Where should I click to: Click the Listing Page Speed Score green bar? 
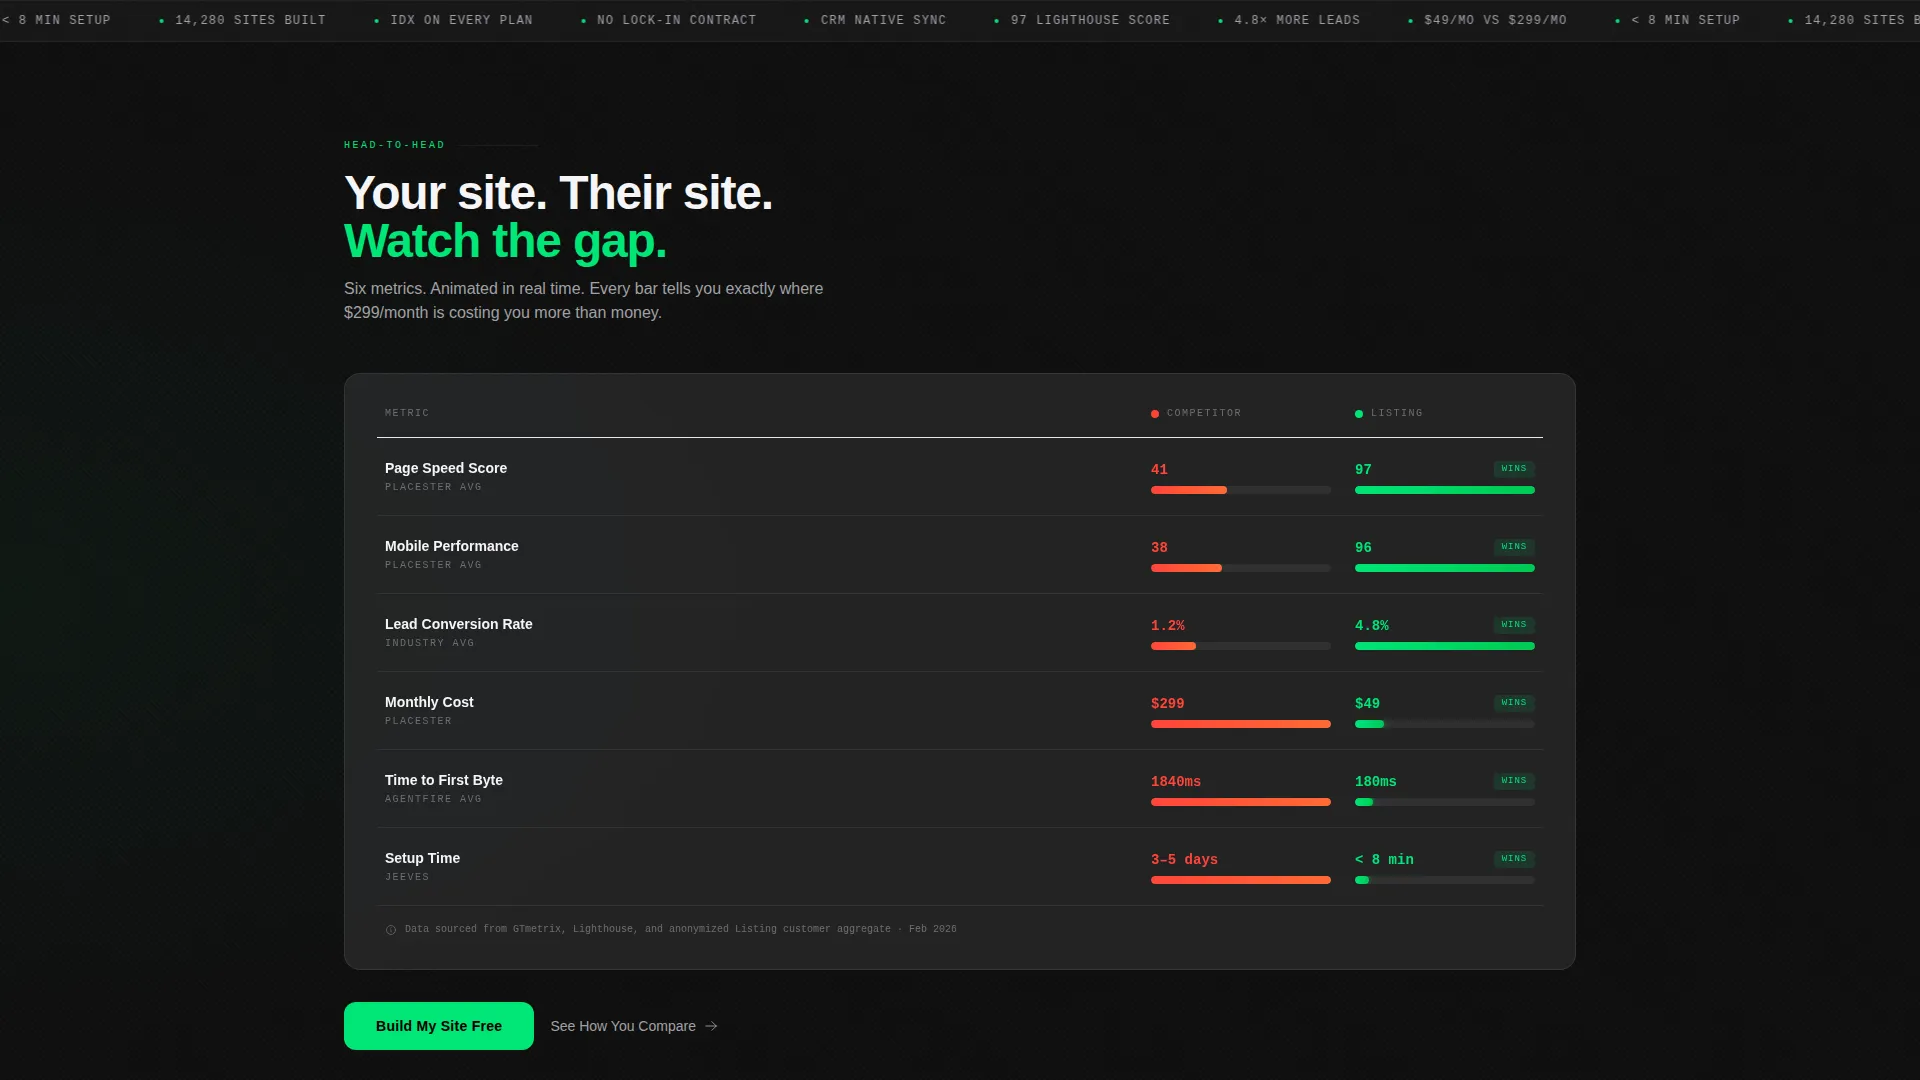tap(1445, 490)
